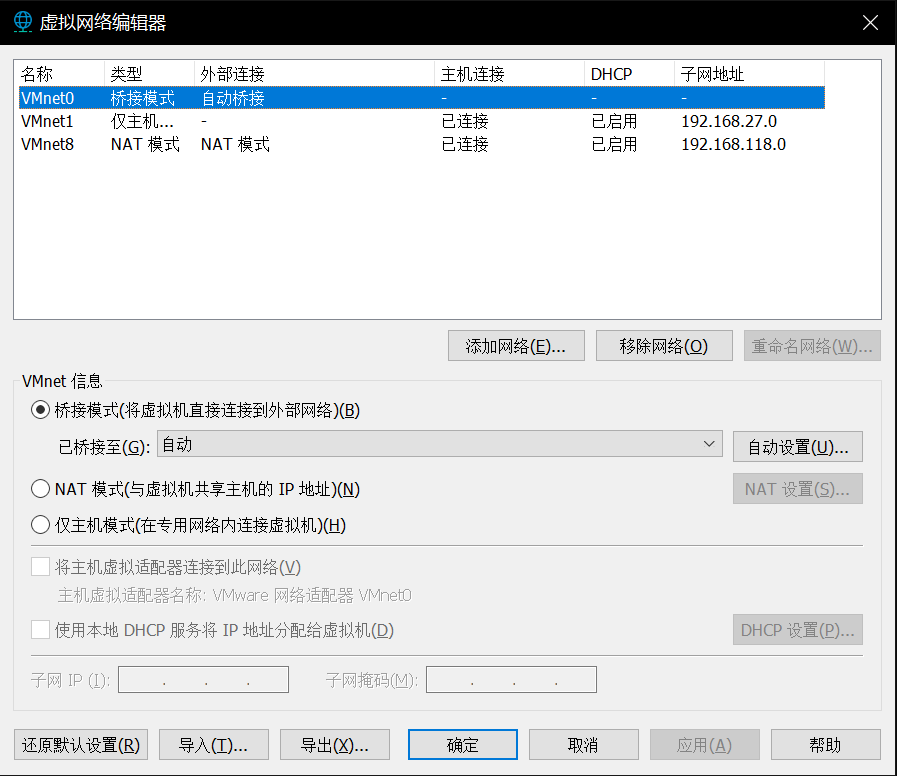Select the NAT 模式 radio button
Viewport: 897px width, 776px height.
pyautogui.click(x=40, y=489)
